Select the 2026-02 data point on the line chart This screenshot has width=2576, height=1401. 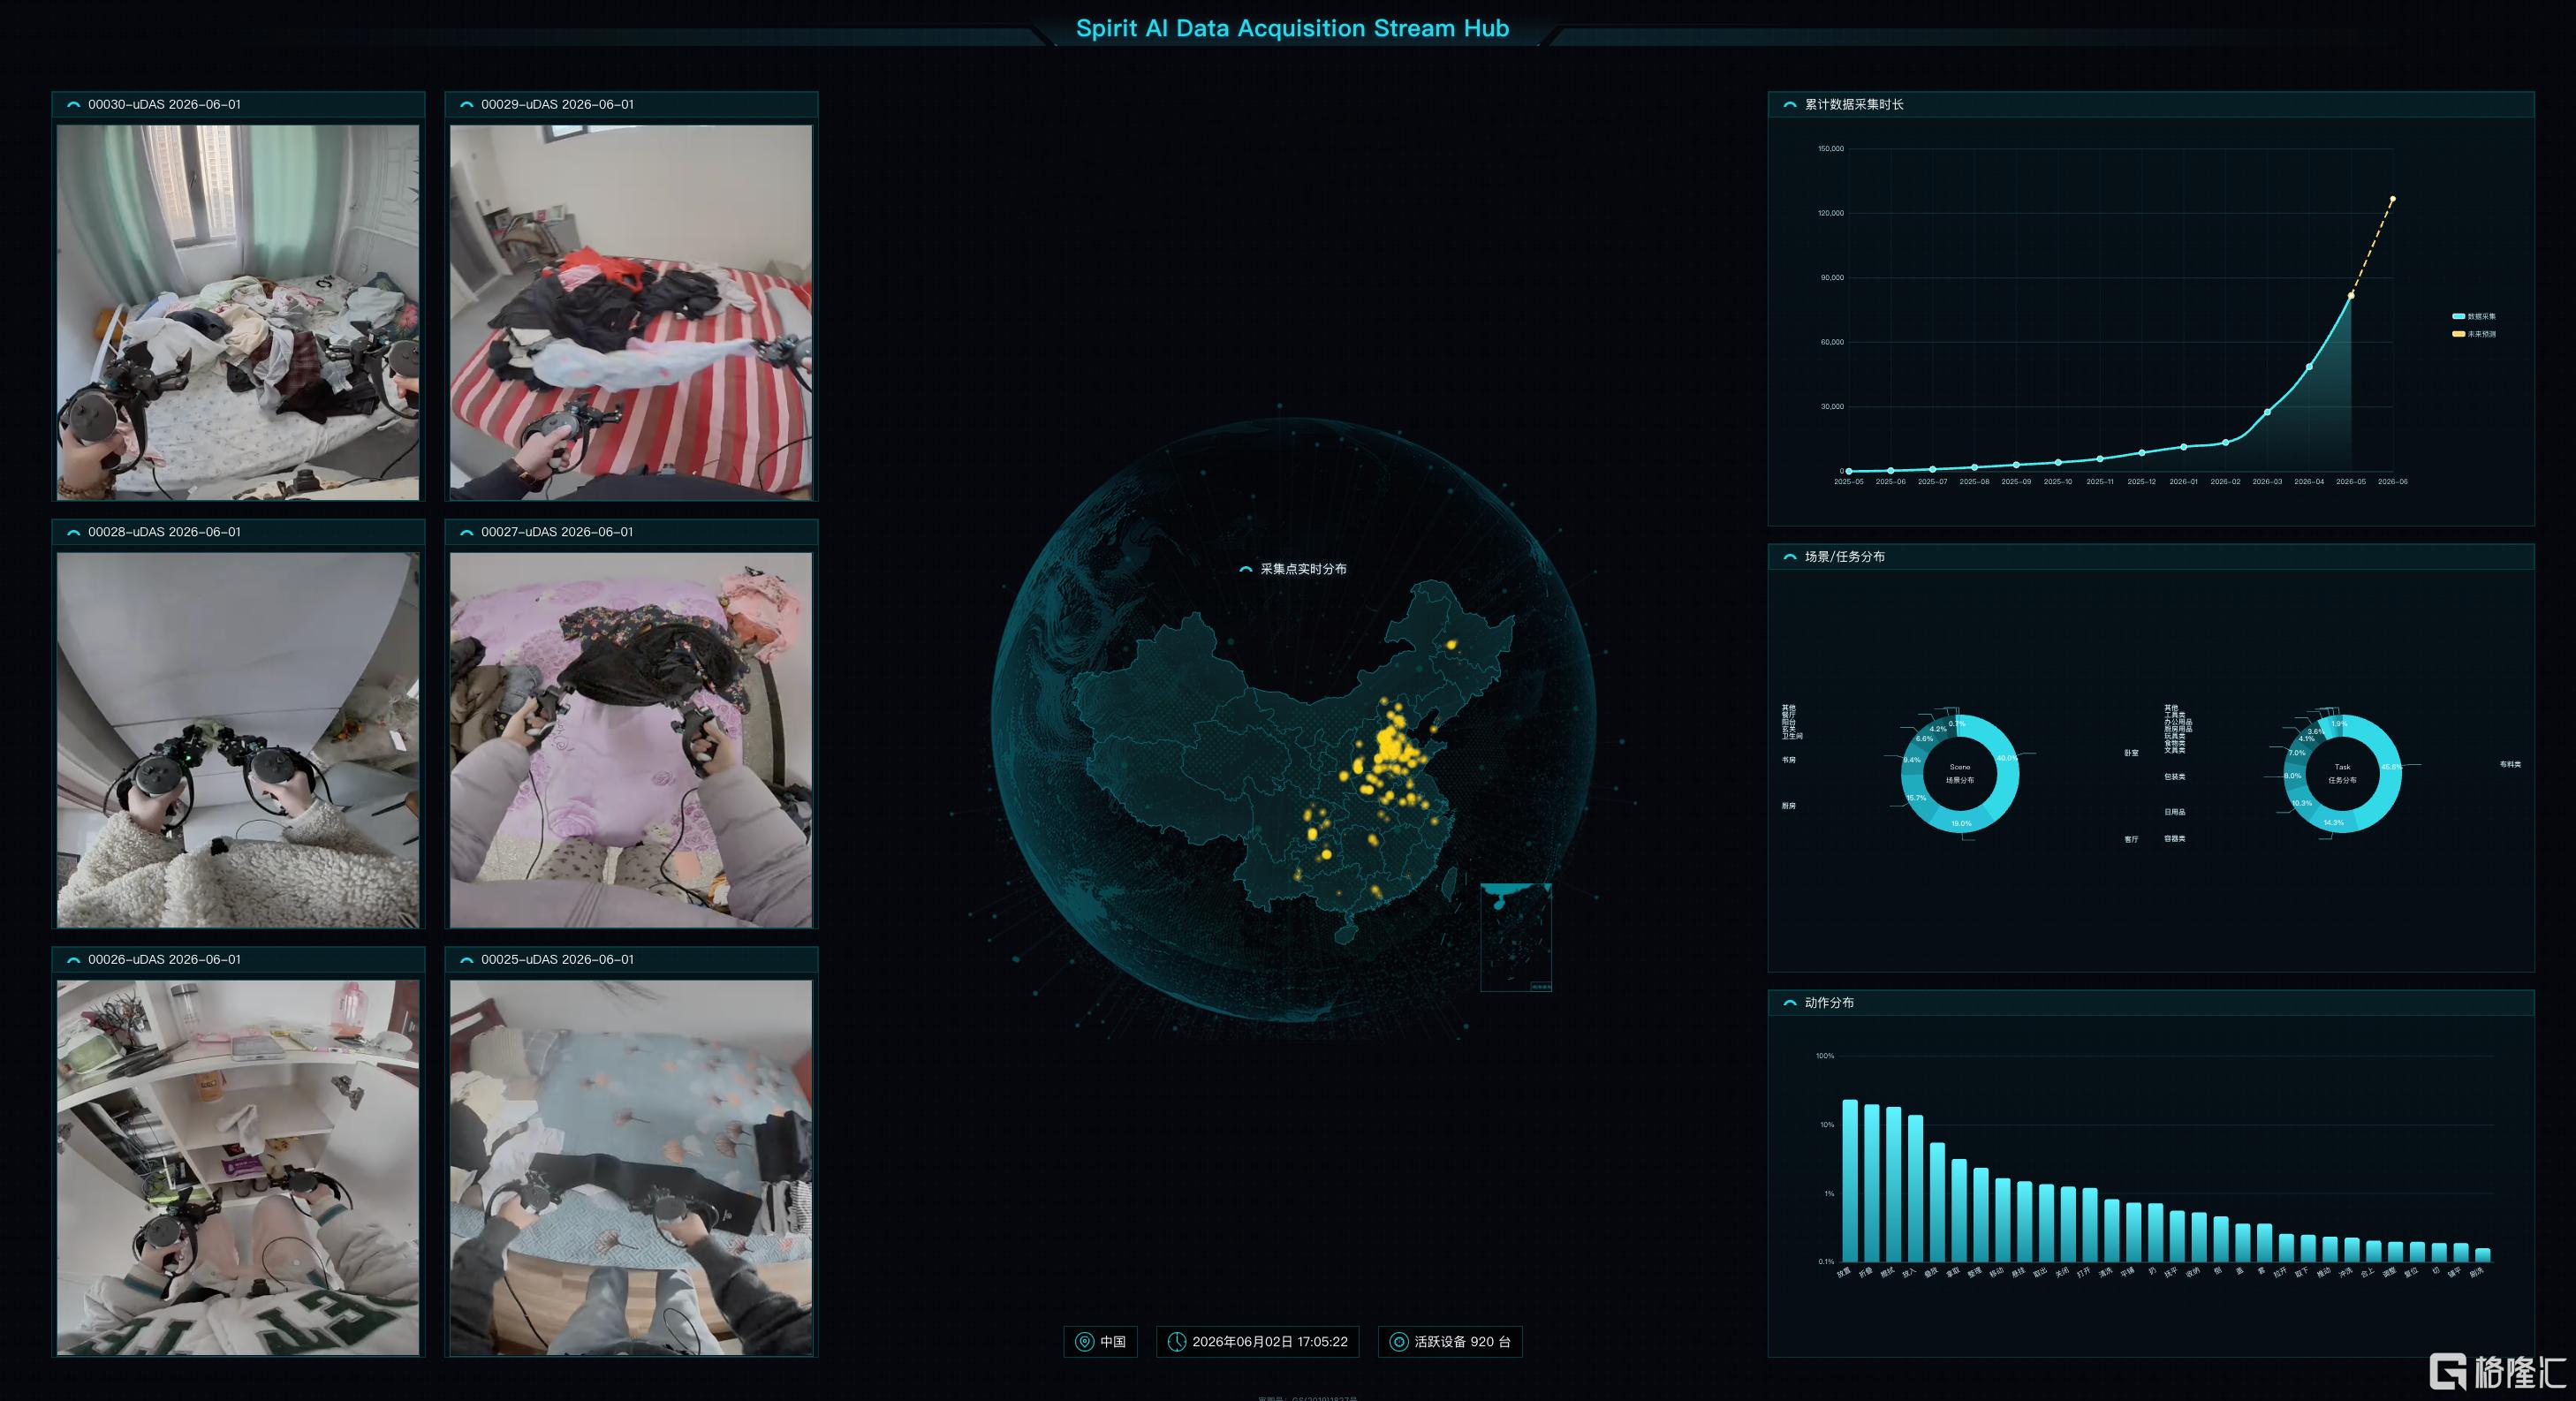(2225, 442)
